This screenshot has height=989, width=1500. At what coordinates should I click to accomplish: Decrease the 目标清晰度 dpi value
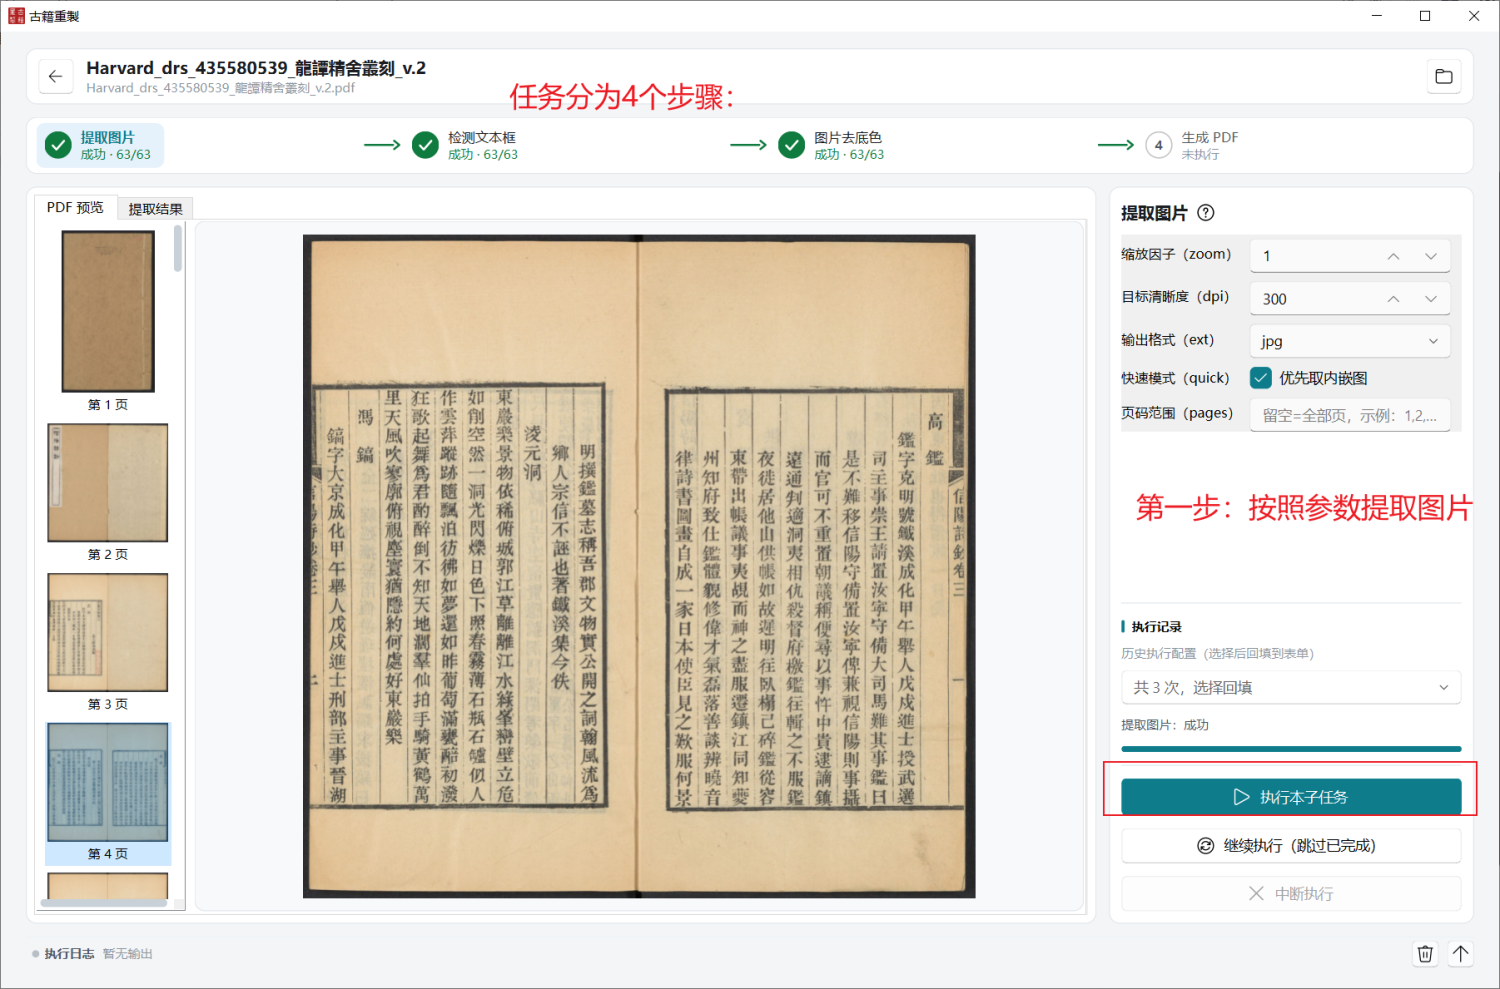point(1431,299)
